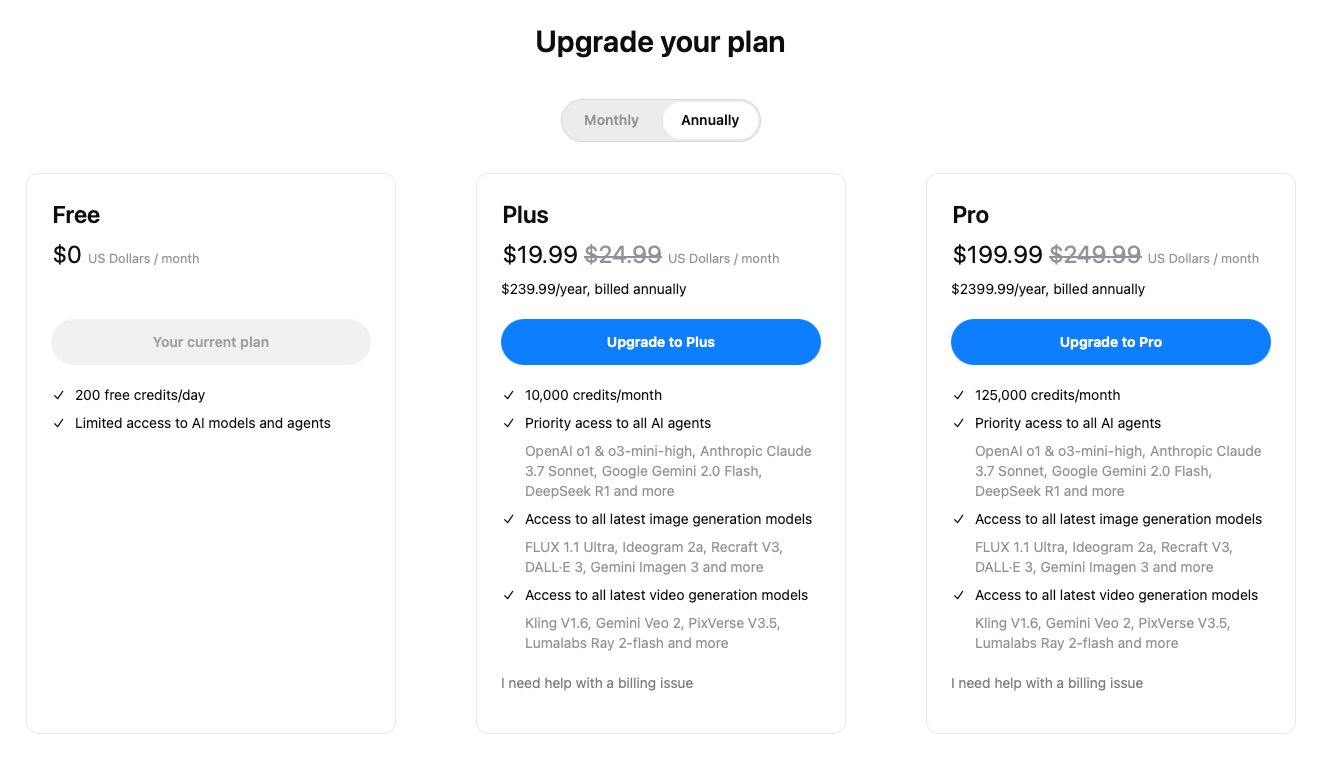Open billing issue help under Pro plan

tap(1047, 683)
